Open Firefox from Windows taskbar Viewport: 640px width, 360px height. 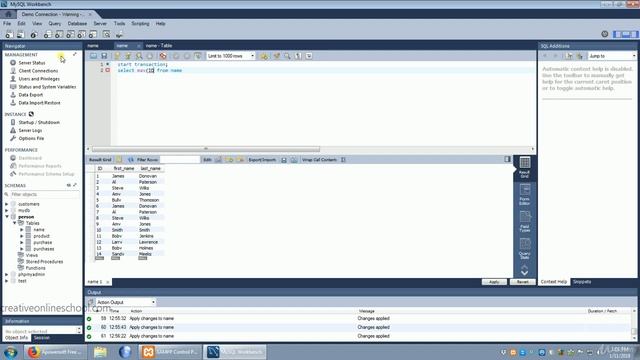(55, 352)
